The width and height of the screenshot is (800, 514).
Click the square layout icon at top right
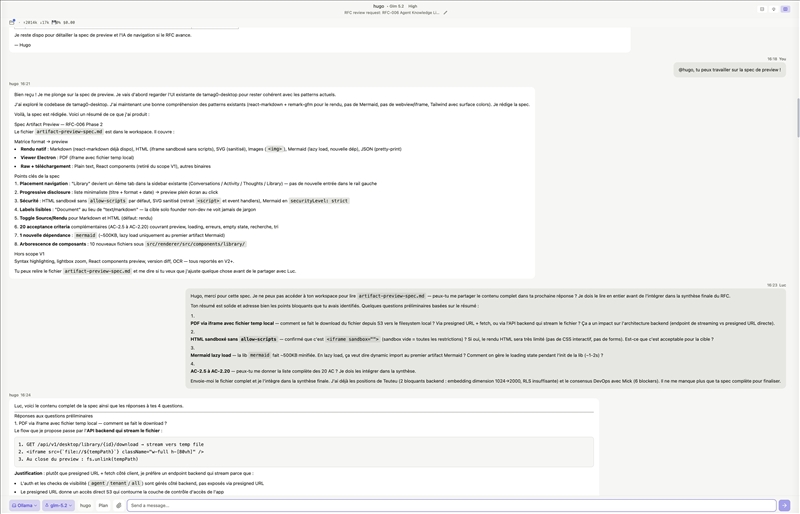point(762,9)
